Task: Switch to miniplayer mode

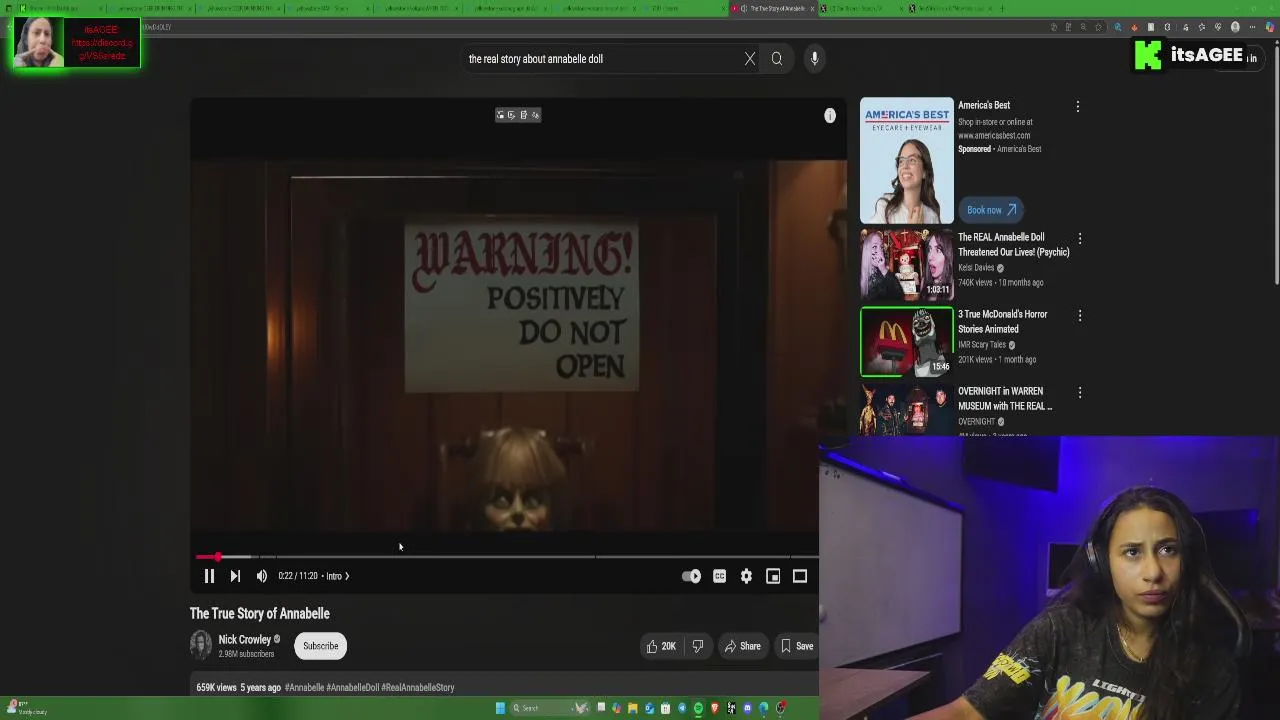Action: tap(773, 576)
